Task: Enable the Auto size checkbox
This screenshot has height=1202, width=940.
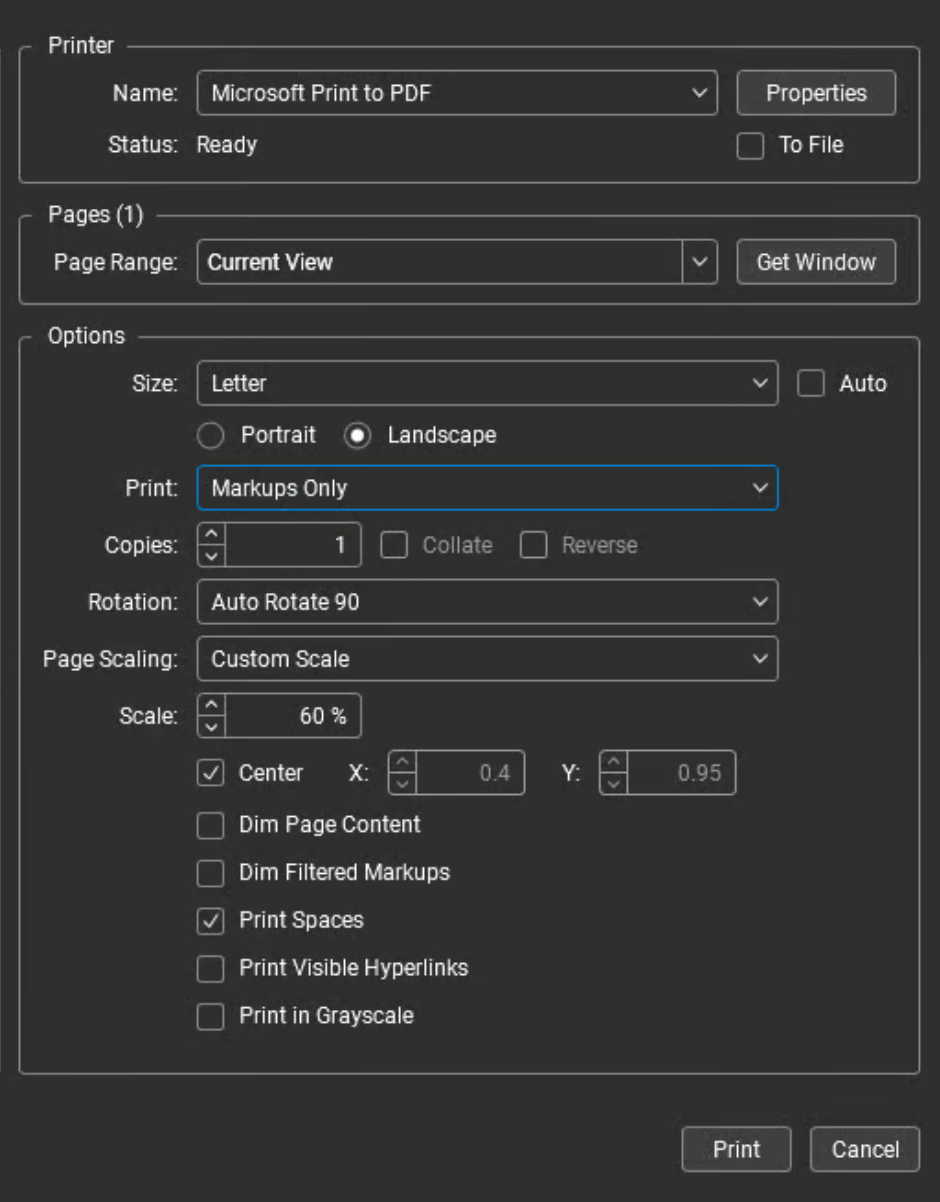Action: click(812, 383)
